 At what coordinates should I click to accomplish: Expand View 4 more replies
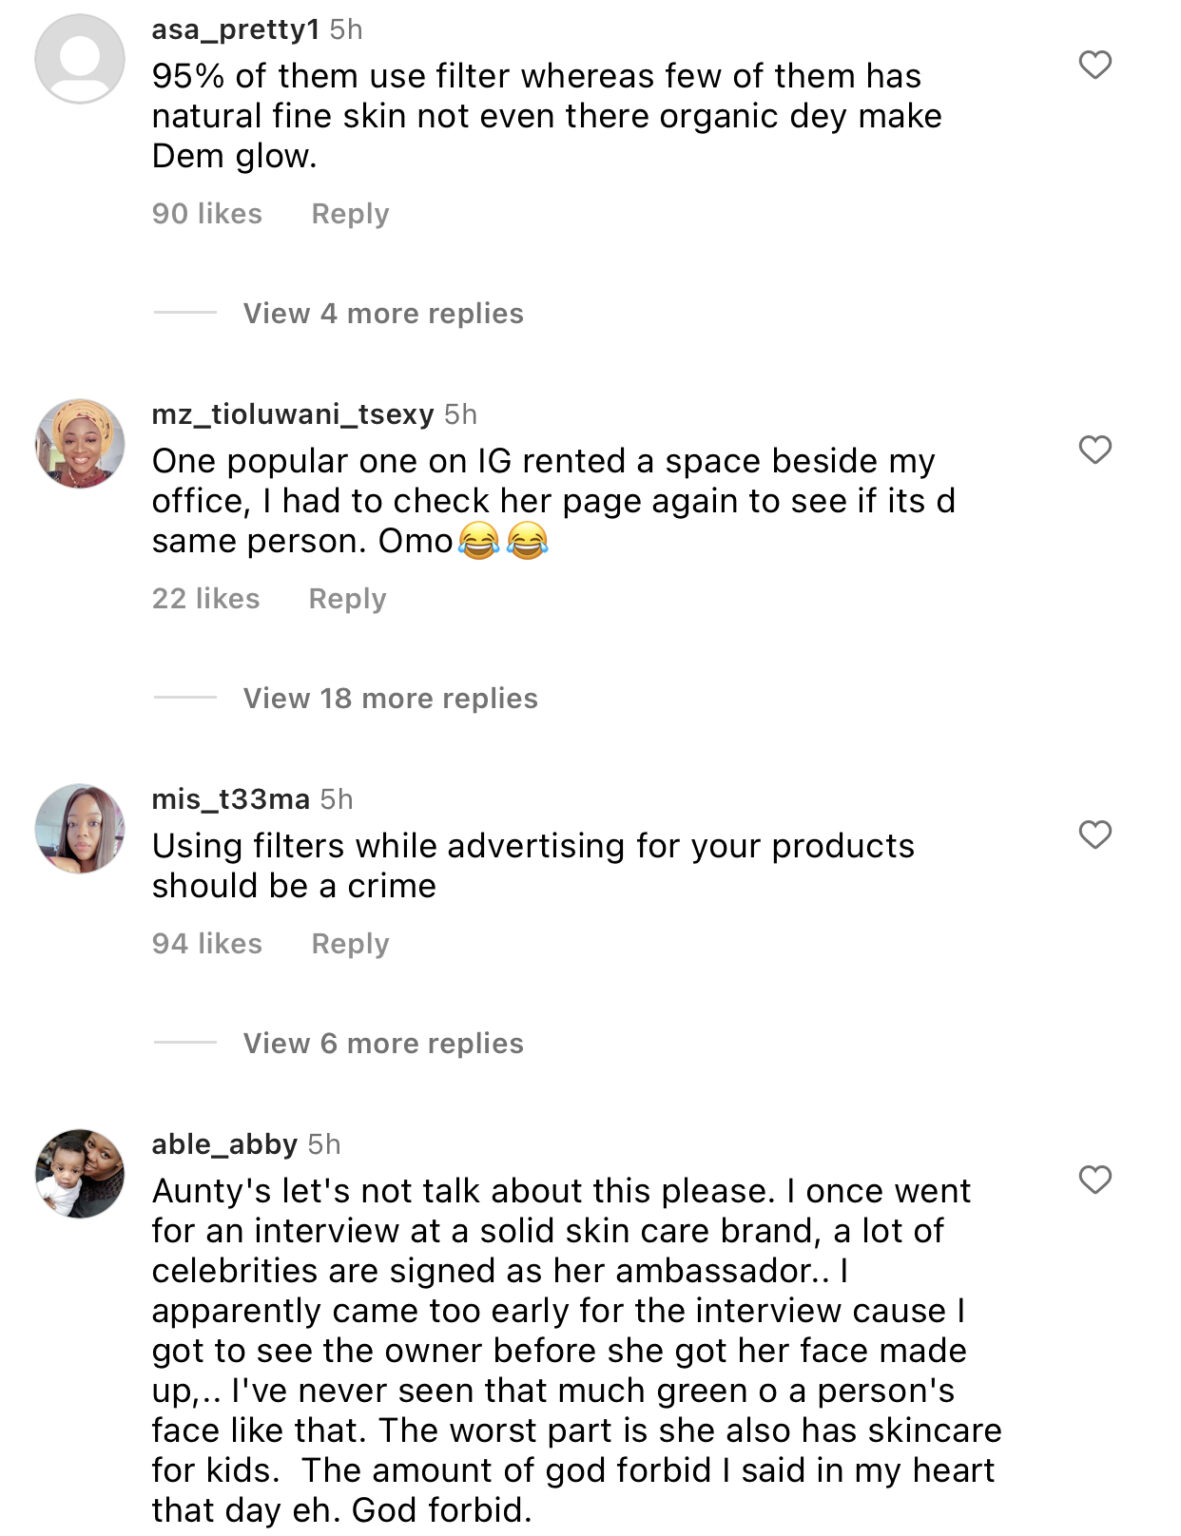[383, 314]
